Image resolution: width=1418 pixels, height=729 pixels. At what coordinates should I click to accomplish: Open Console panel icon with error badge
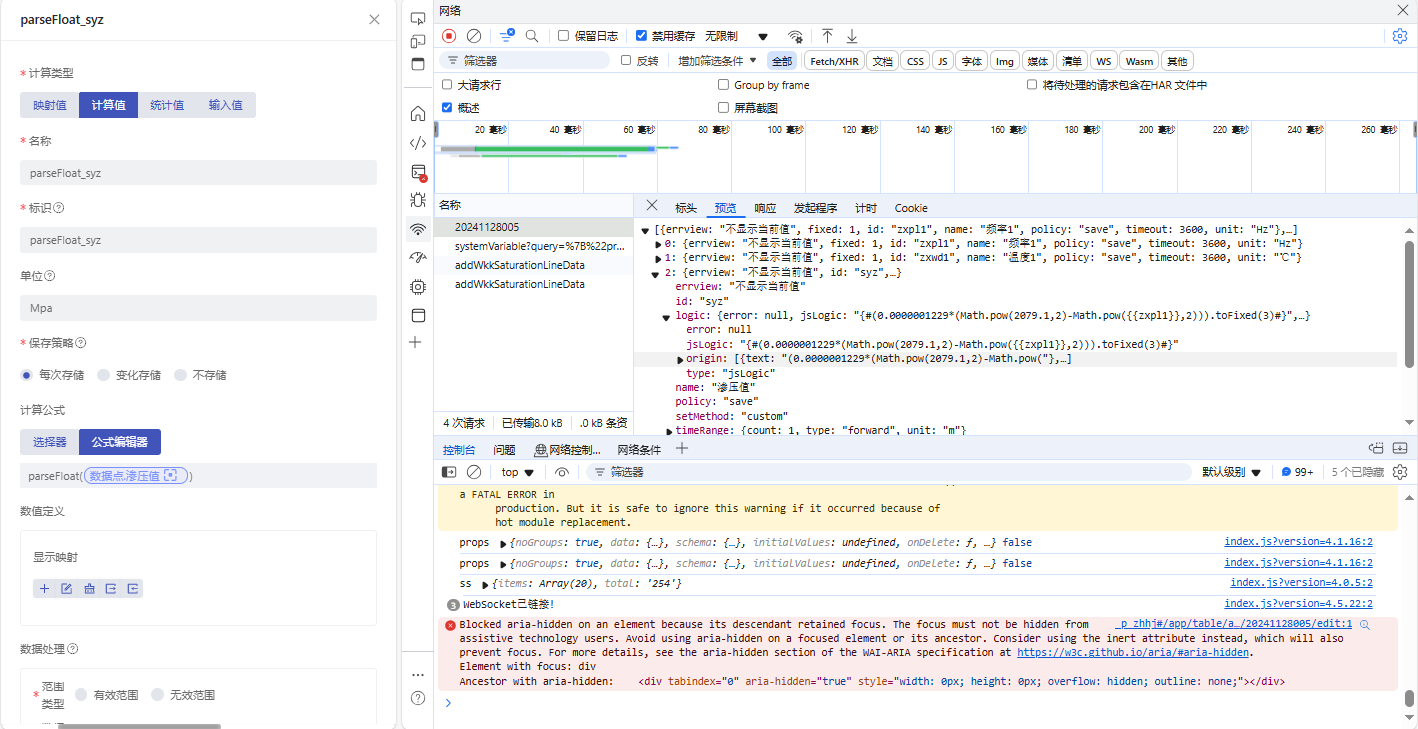(418, 172)
